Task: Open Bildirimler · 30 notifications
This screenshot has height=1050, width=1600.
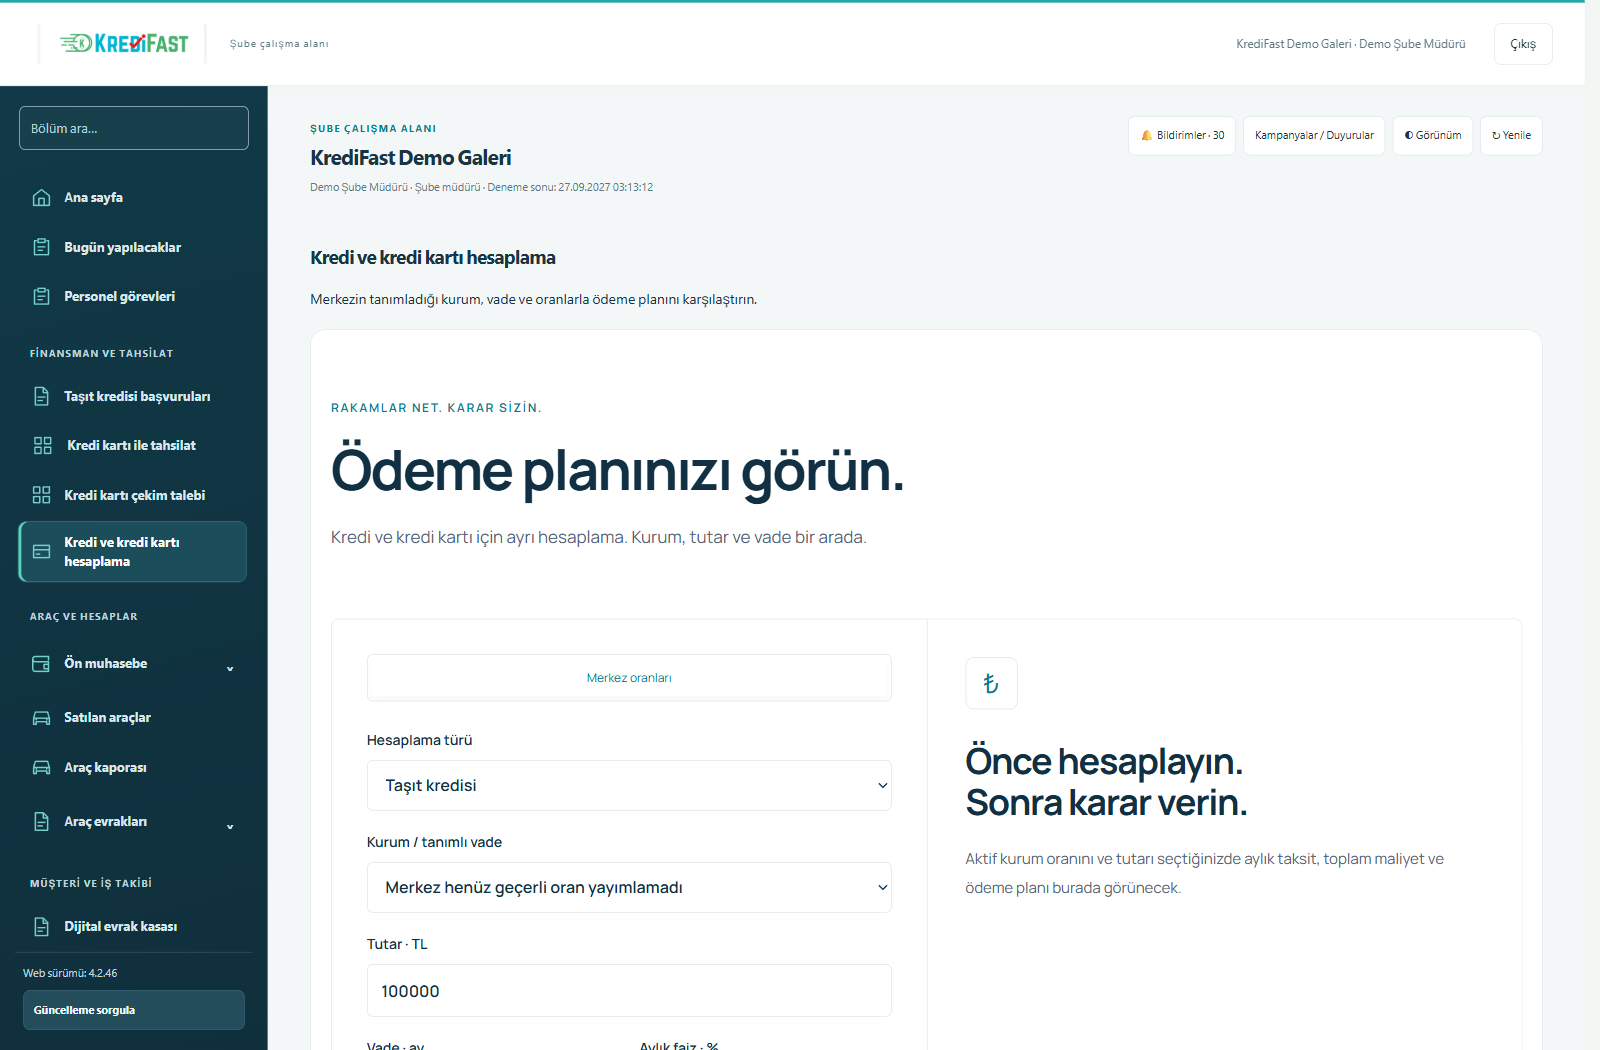Action: click(1182, 135)
